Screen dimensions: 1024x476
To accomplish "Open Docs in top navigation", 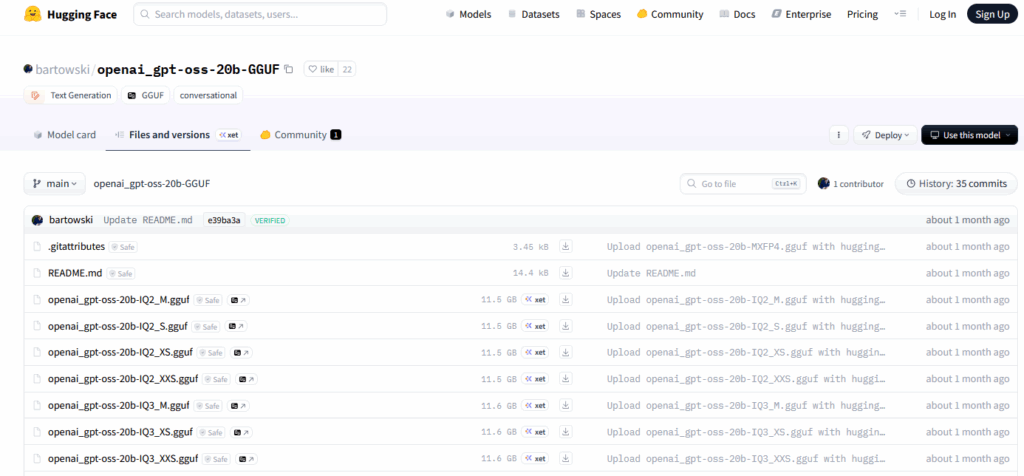I will click(737, 14).
